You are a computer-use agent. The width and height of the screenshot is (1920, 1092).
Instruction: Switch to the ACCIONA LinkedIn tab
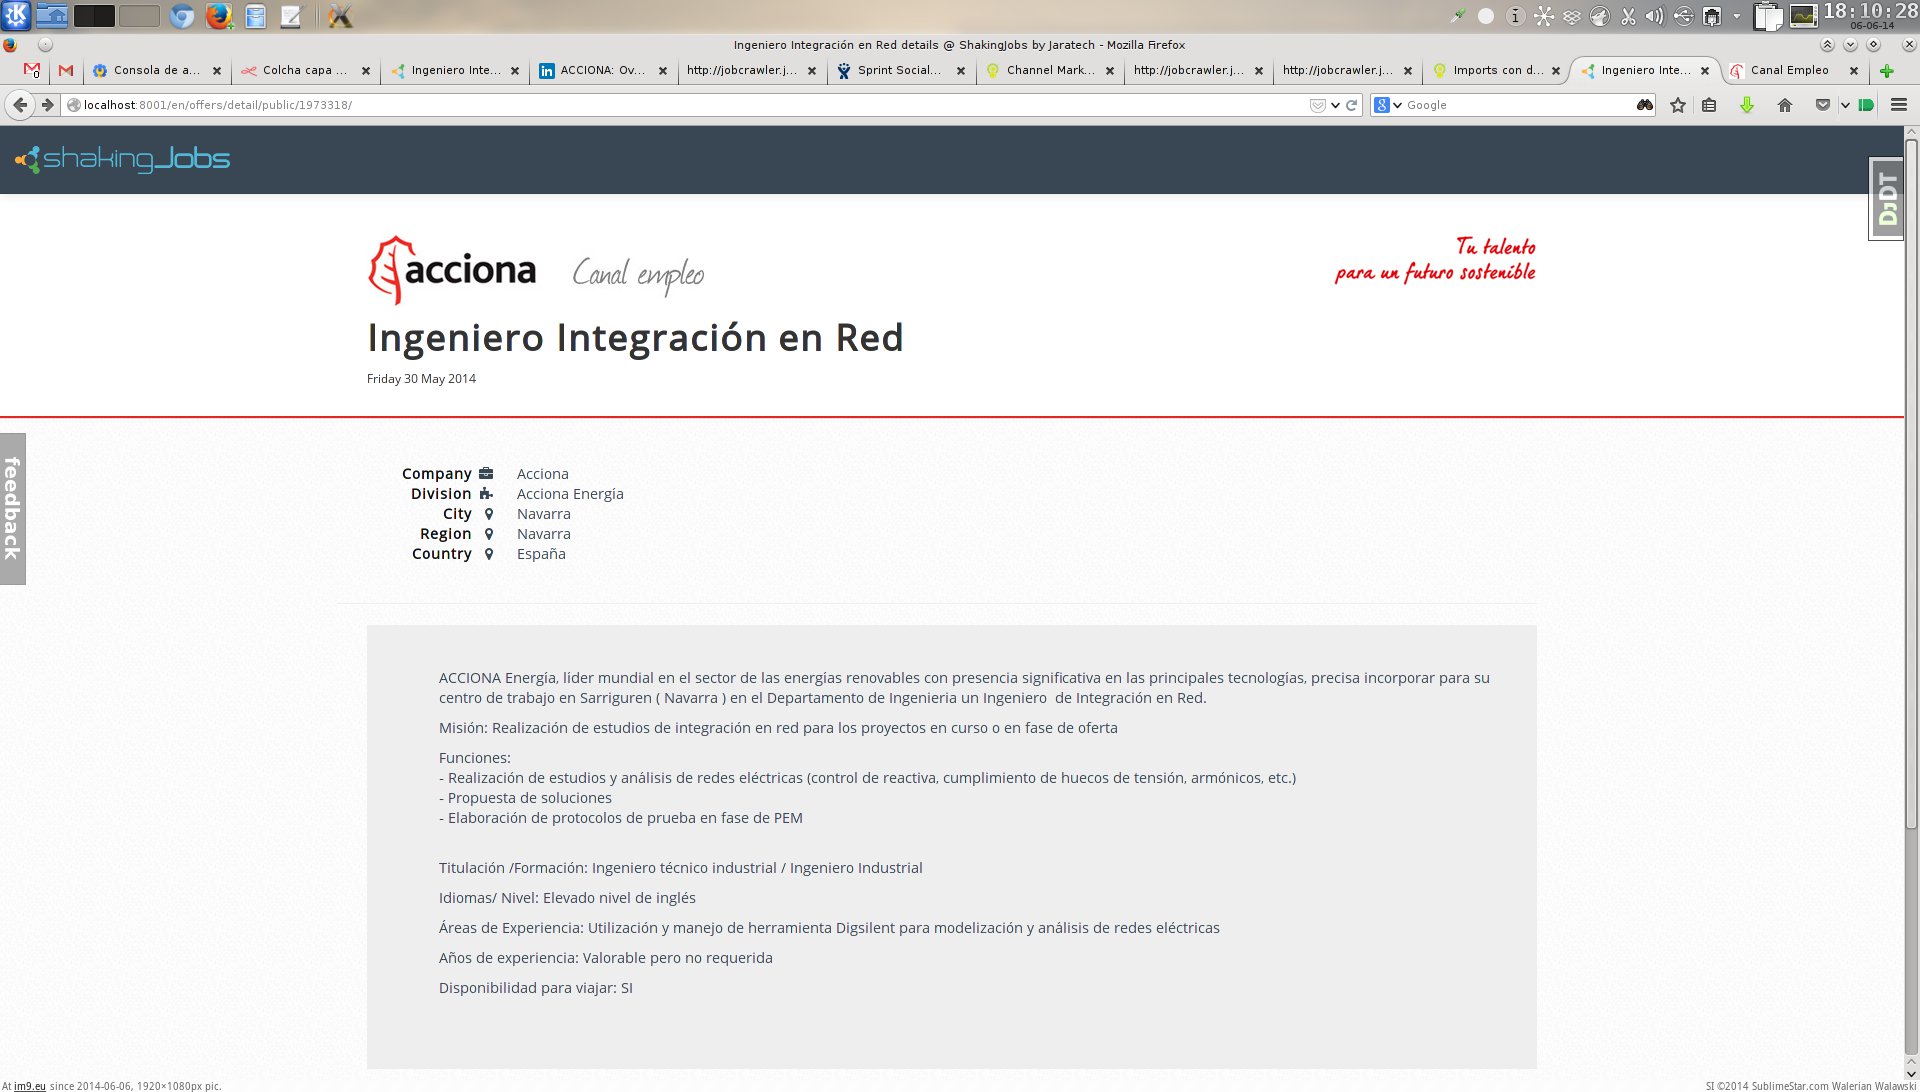600,70
